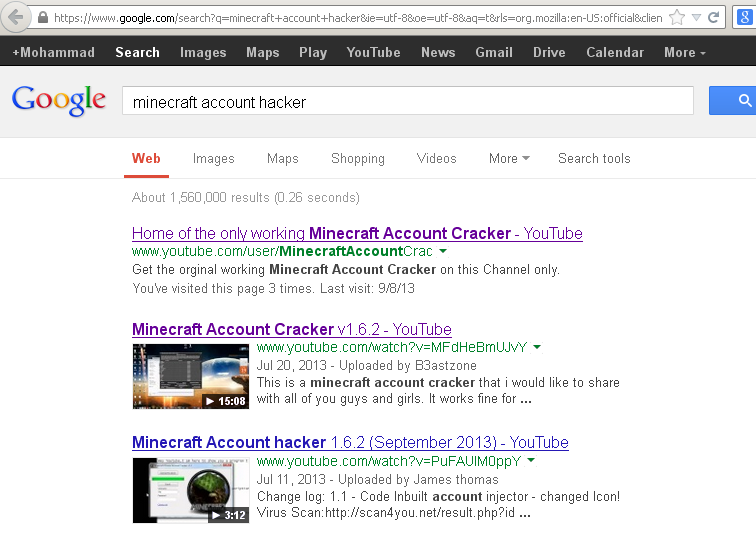Open 'Minecraft Account Cracker v1.6.2 - YouTube' result
This screenshot has width=756, height=536.
pyautogui.click(x=292, y=329)
